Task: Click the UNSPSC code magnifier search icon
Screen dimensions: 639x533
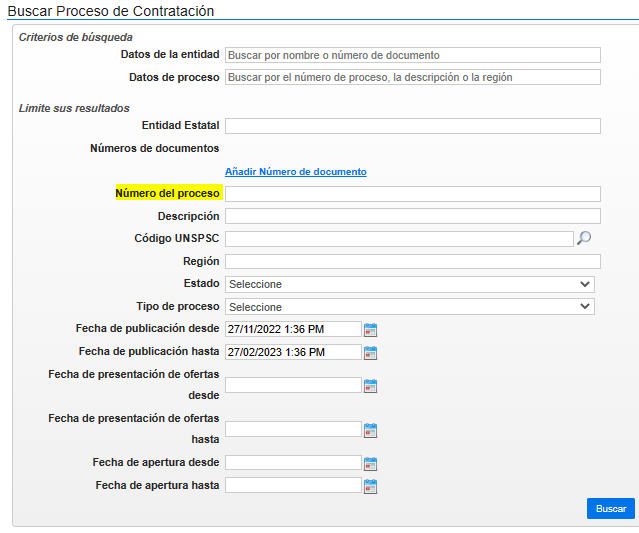Action: (585, 238)
